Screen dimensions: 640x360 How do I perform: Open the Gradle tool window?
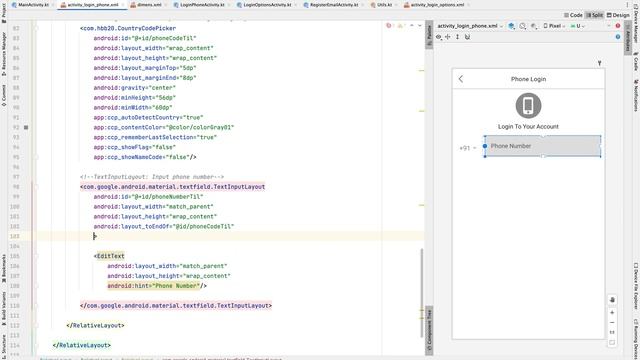coord(636,62)
